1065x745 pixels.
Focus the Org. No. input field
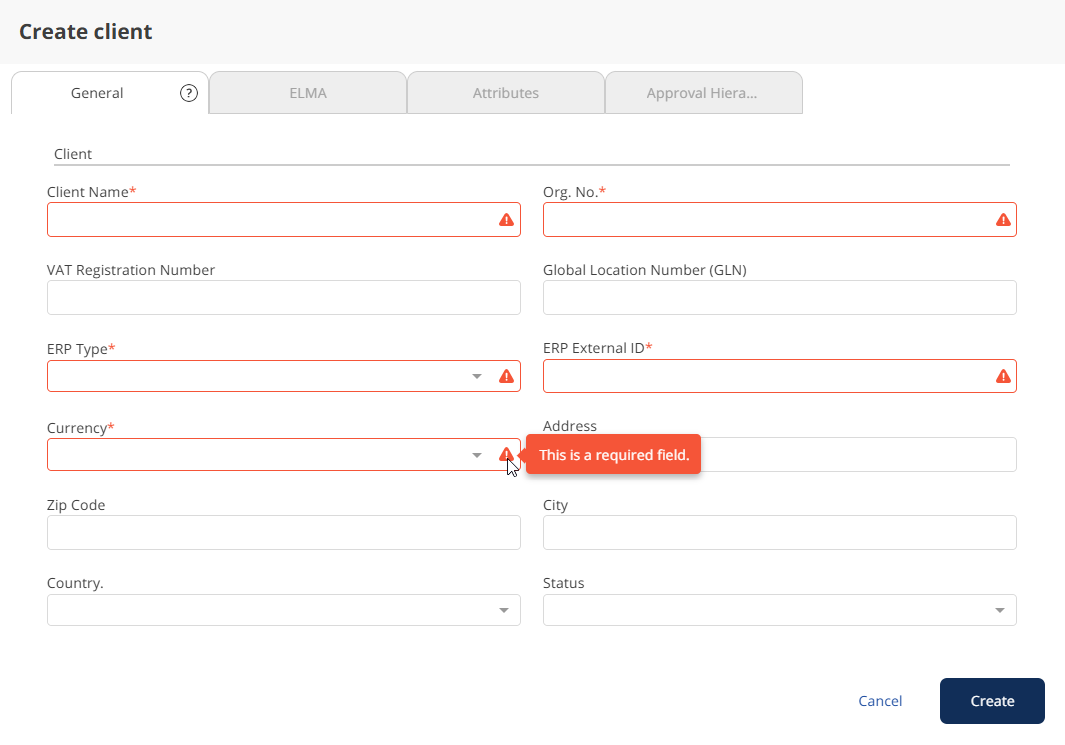[x=780, y=219]
